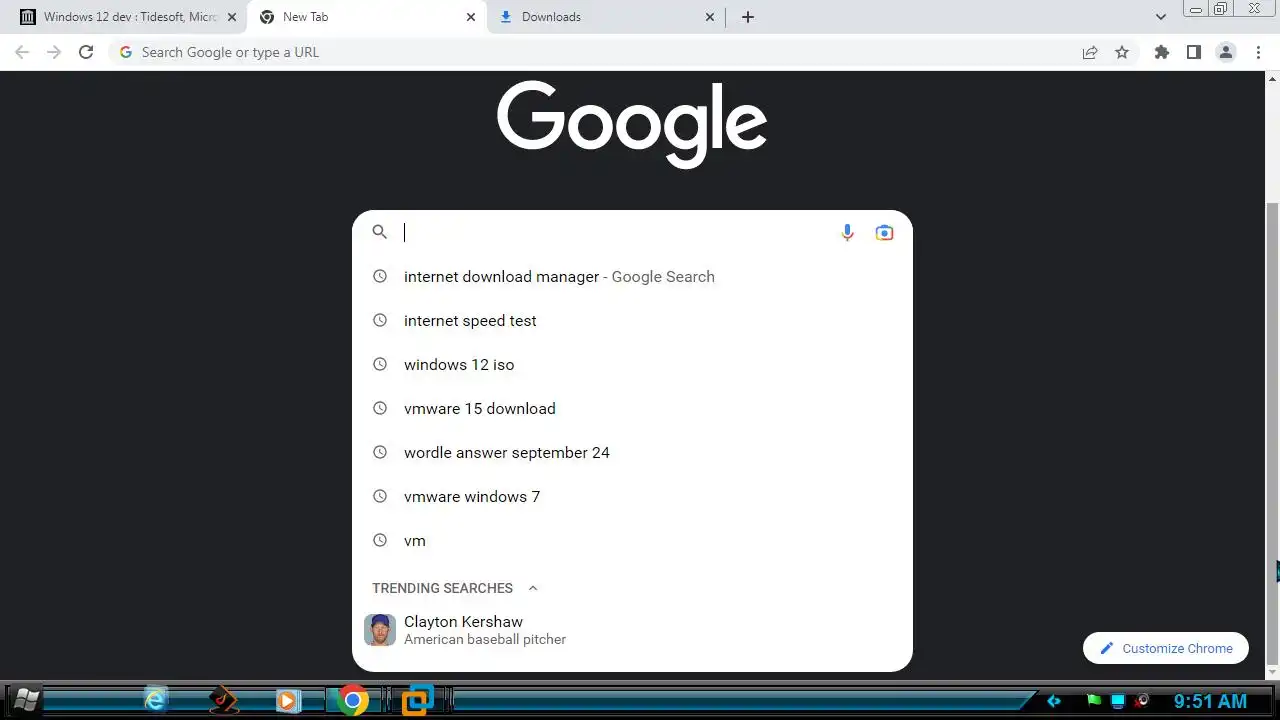1280x720 pixels.
Task: Toggle the Chrome side panel icon
Action: tap(1193, 52)
